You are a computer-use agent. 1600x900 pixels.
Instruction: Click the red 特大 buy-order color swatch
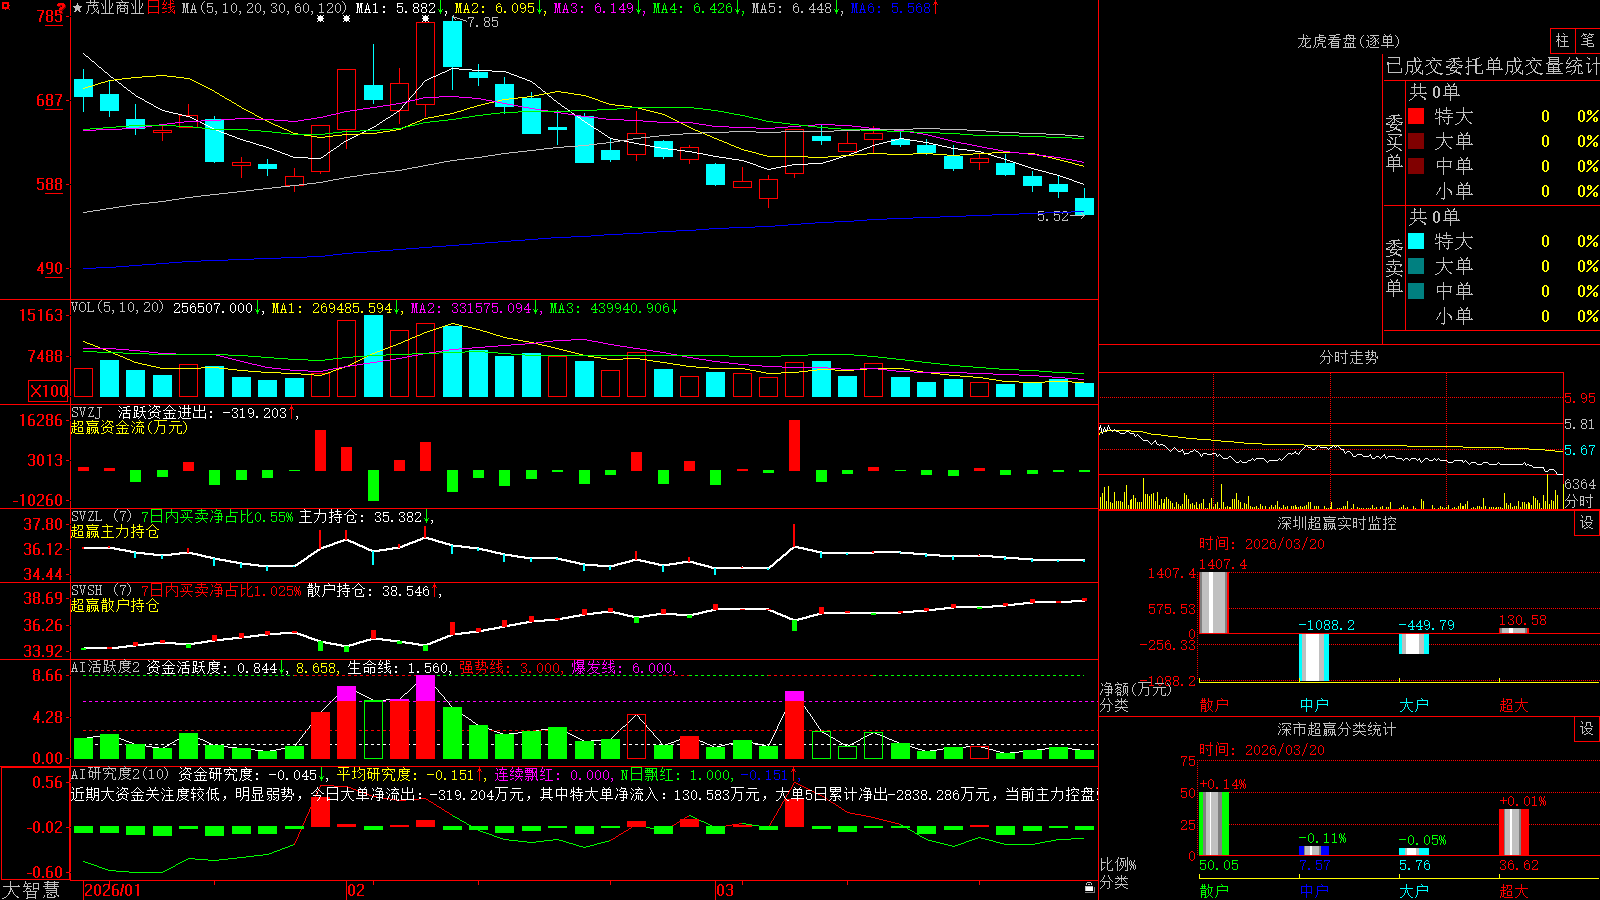click(1416, 116)
